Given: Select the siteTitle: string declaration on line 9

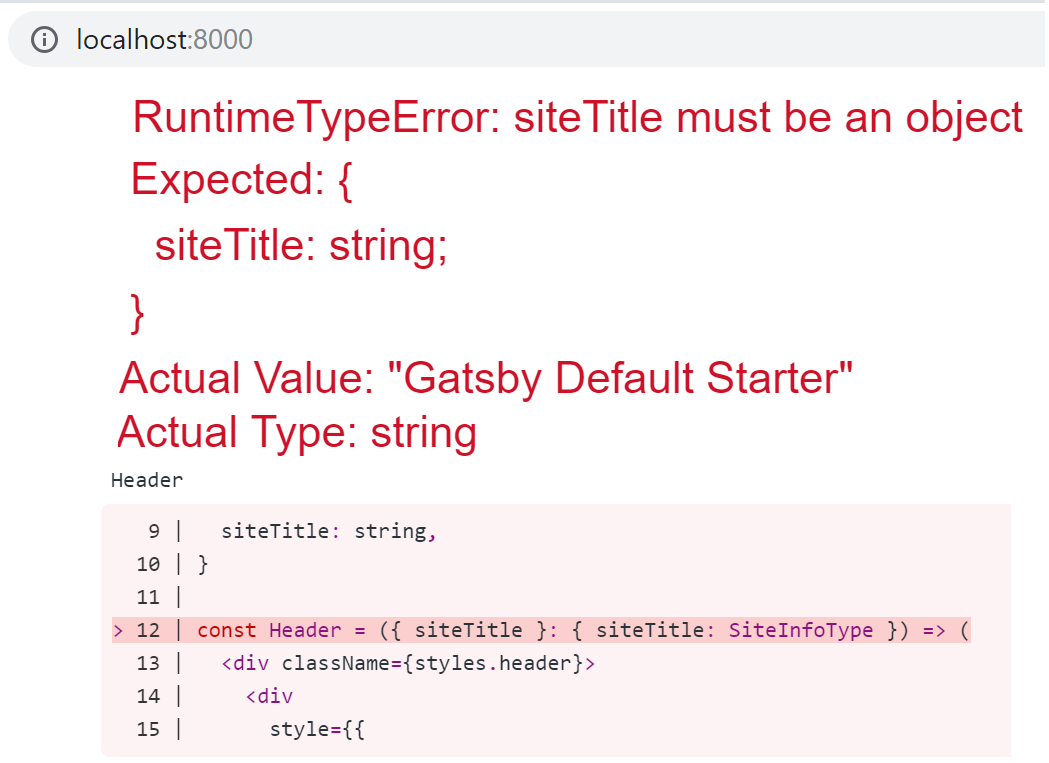Looking at the screenshot, I should click(330, 531).
